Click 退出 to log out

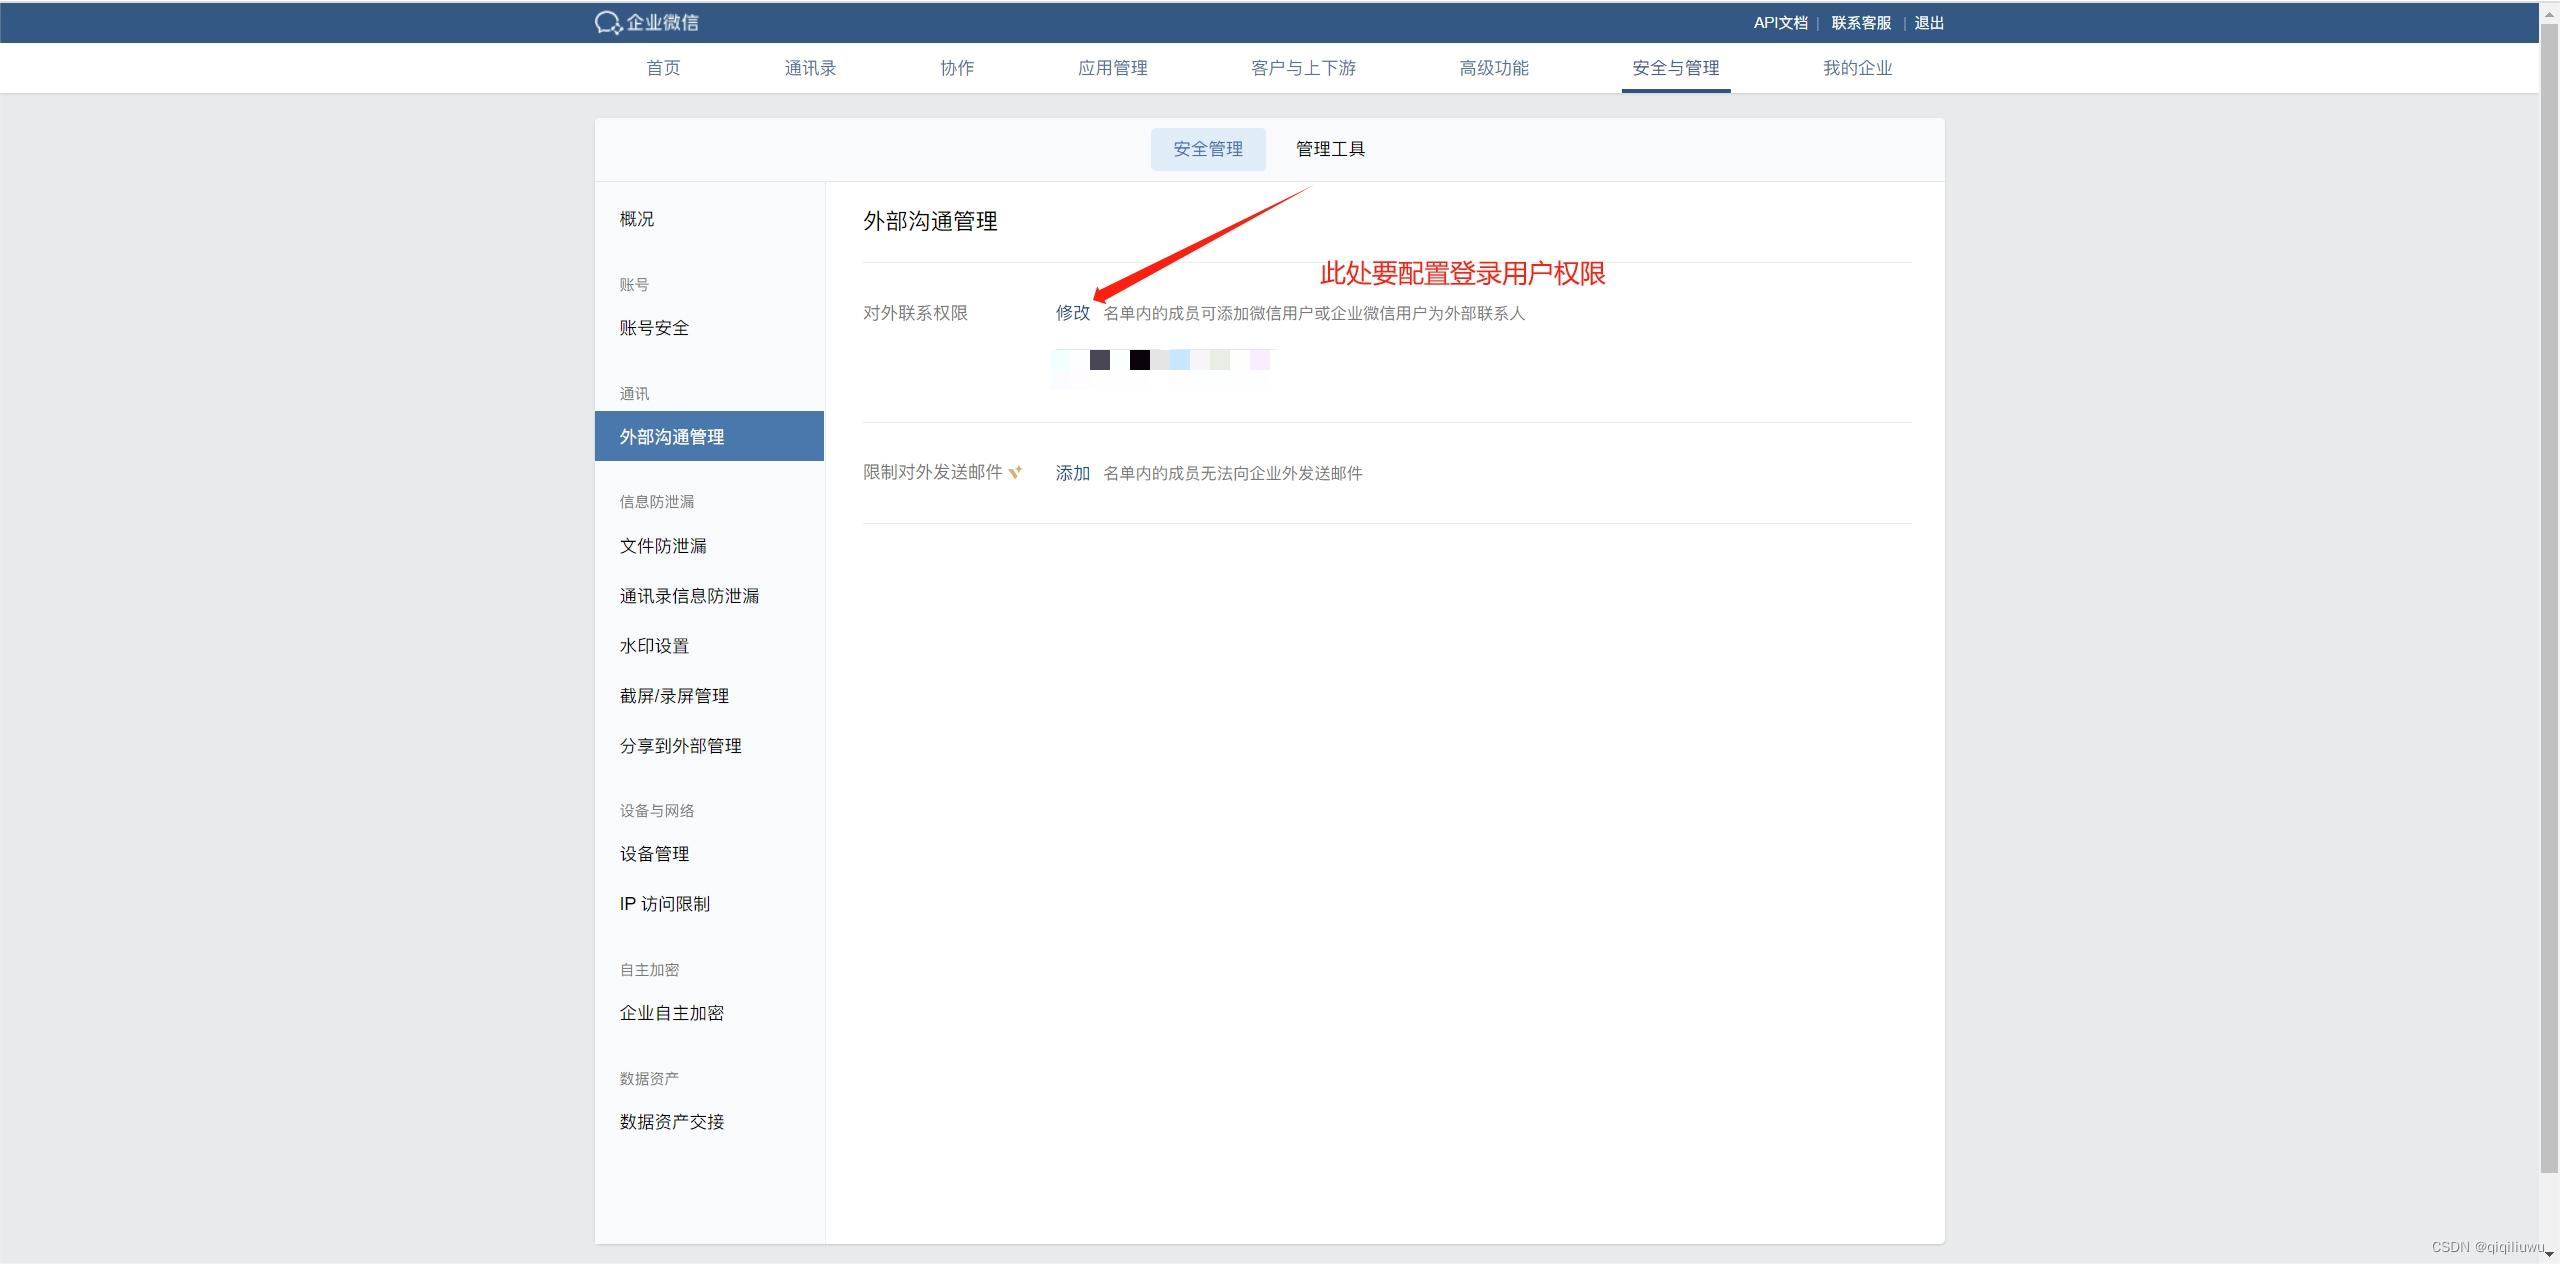(x=1929, y=23)
